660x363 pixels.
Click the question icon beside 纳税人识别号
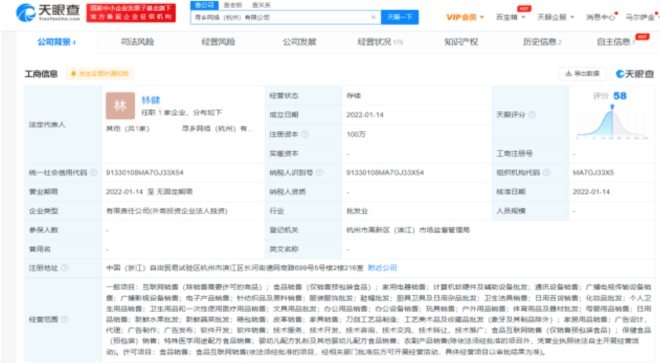point(319,173)
